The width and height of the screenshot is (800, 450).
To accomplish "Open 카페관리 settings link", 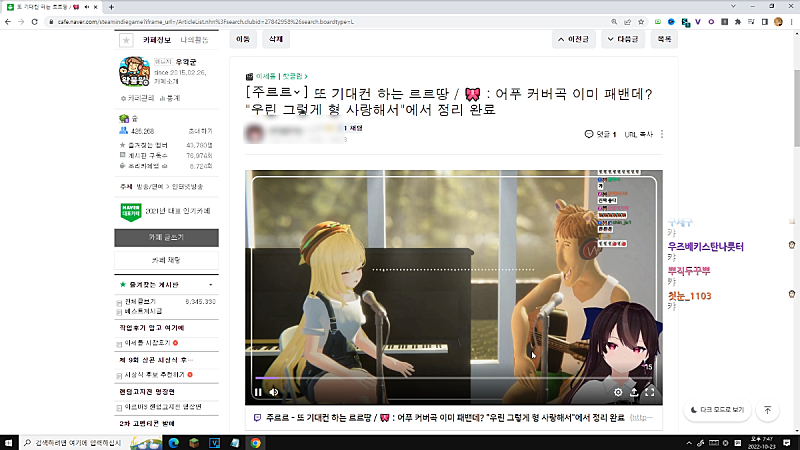I will click(x=137, y=98).
